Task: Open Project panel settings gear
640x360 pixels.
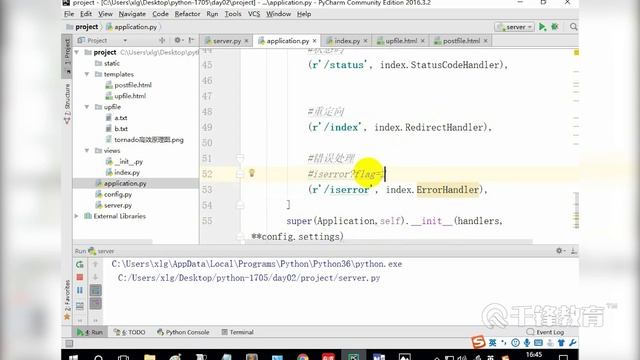Action: (x=178, y=40)
